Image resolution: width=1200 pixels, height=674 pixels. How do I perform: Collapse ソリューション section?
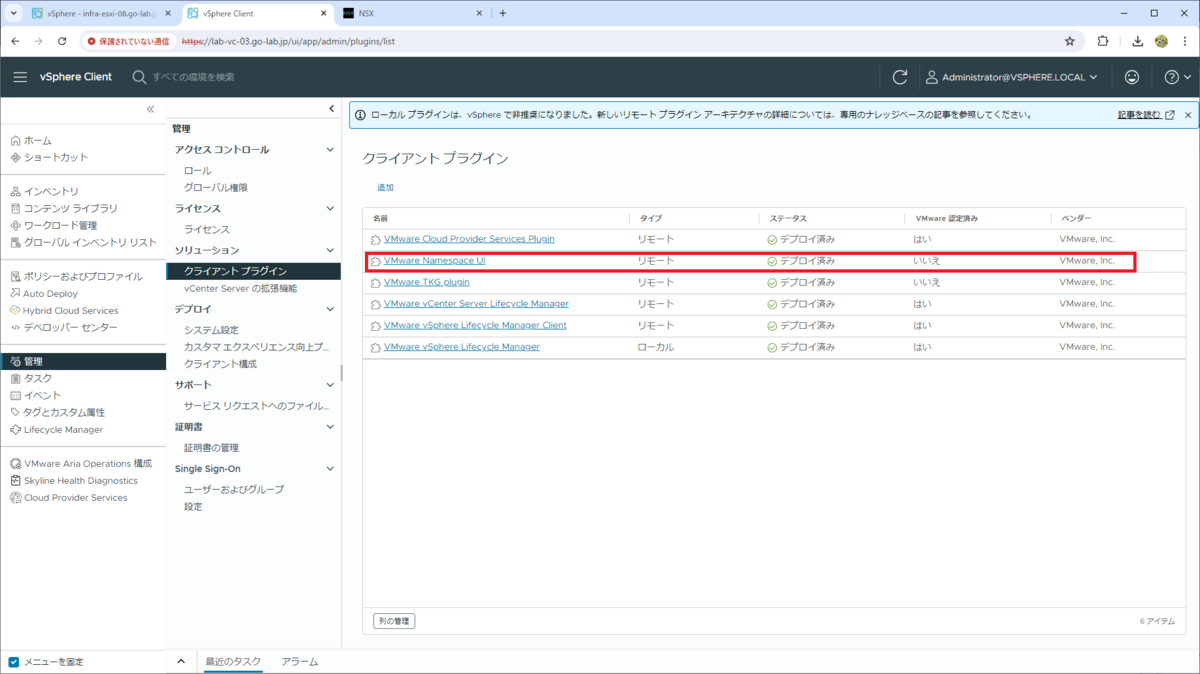(331, 250)
